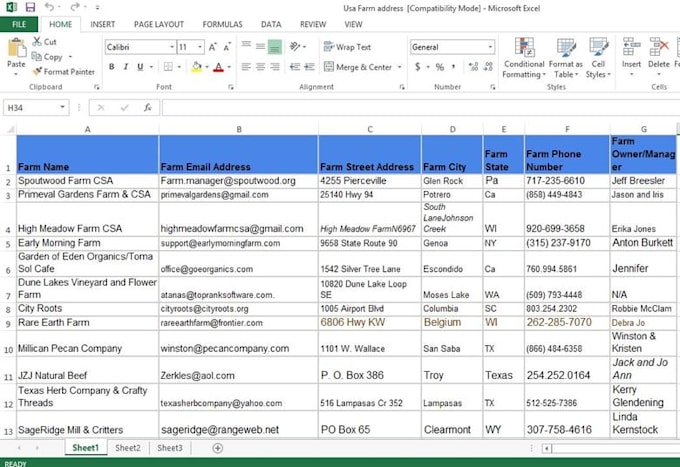Image resolution: width=680 pixels, height=467 pixels.
Task: Open Conditional Formatting menu
Action: coord(524,58)
